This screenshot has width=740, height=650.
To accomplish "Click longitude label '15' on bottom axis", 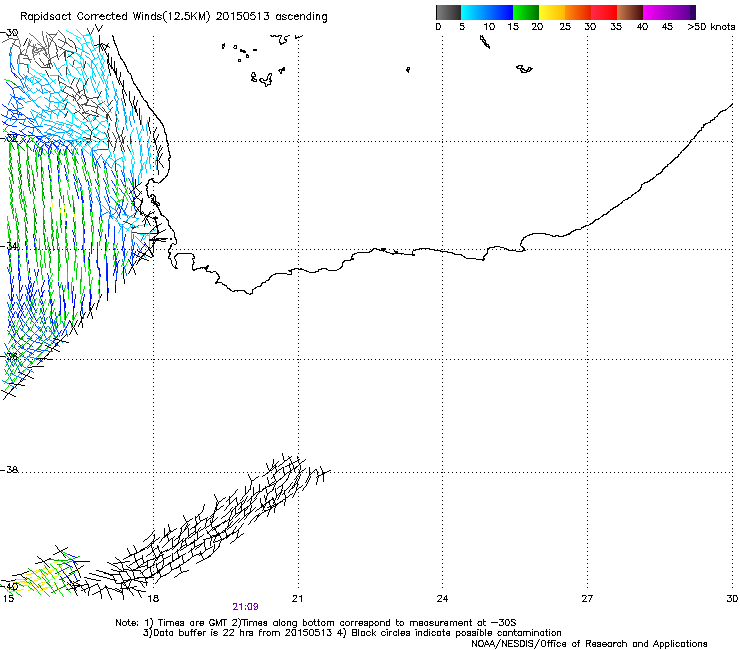I will (x=8, y=599).
